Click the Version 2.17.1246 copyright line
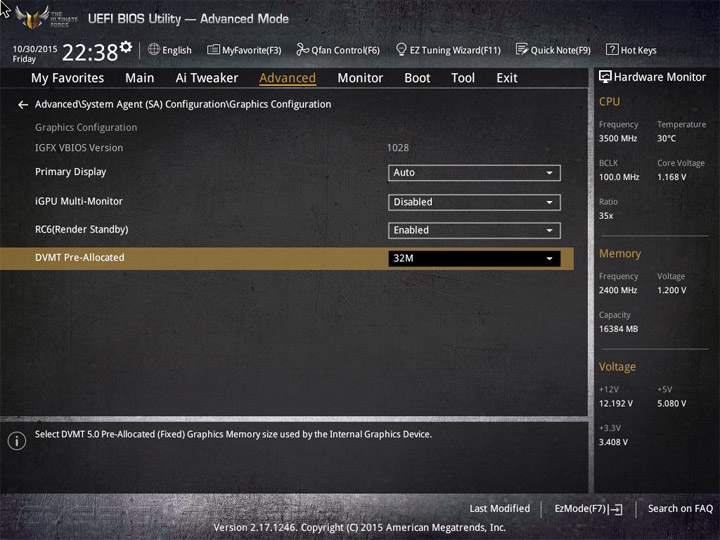 [360, 528]
